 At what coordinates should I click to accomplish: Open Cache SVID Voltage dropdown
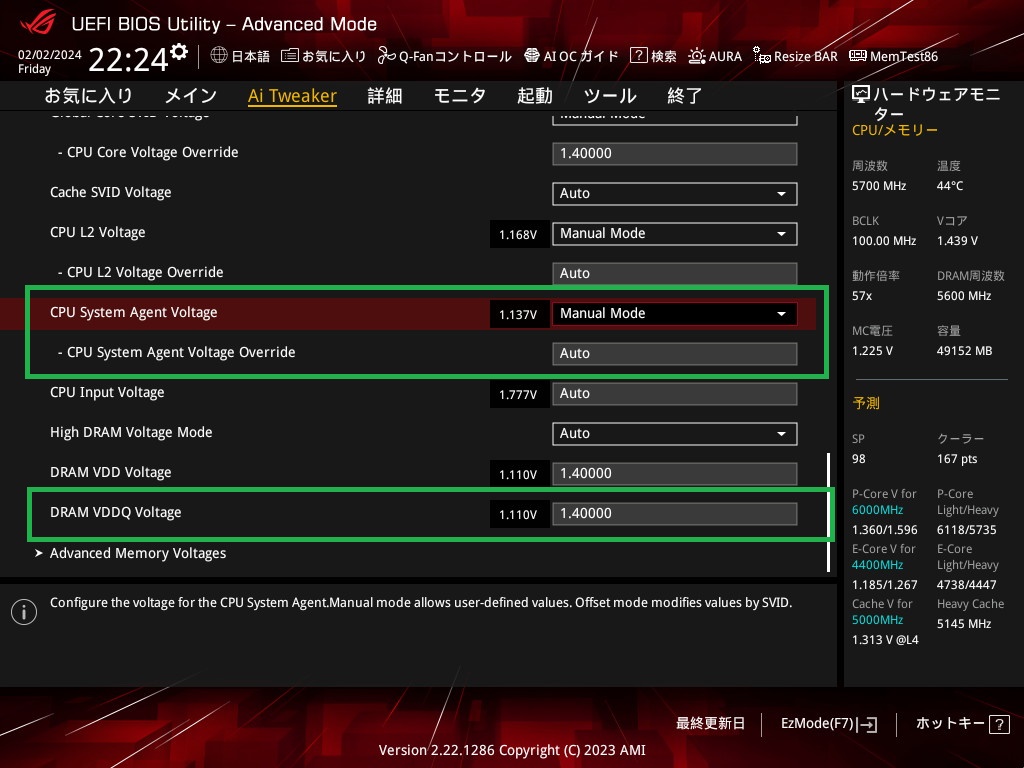point(675,193)
